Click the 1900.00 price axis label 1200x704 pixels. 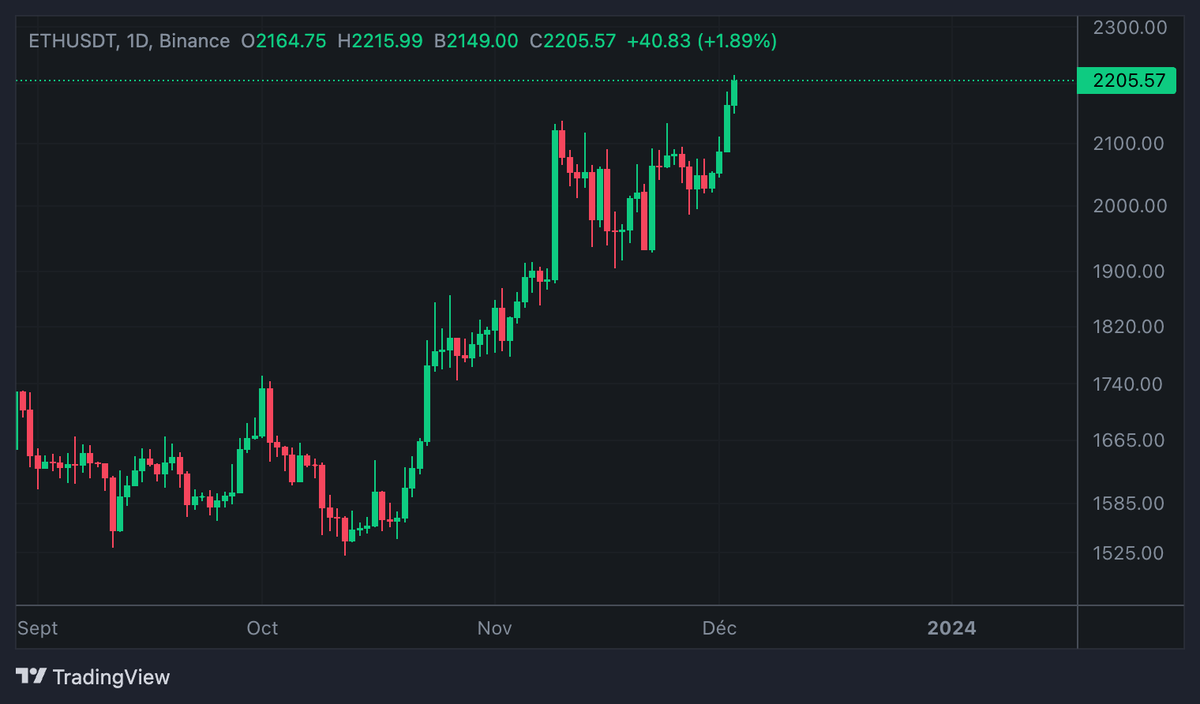pyautogui.click(x=1130, y=271)
